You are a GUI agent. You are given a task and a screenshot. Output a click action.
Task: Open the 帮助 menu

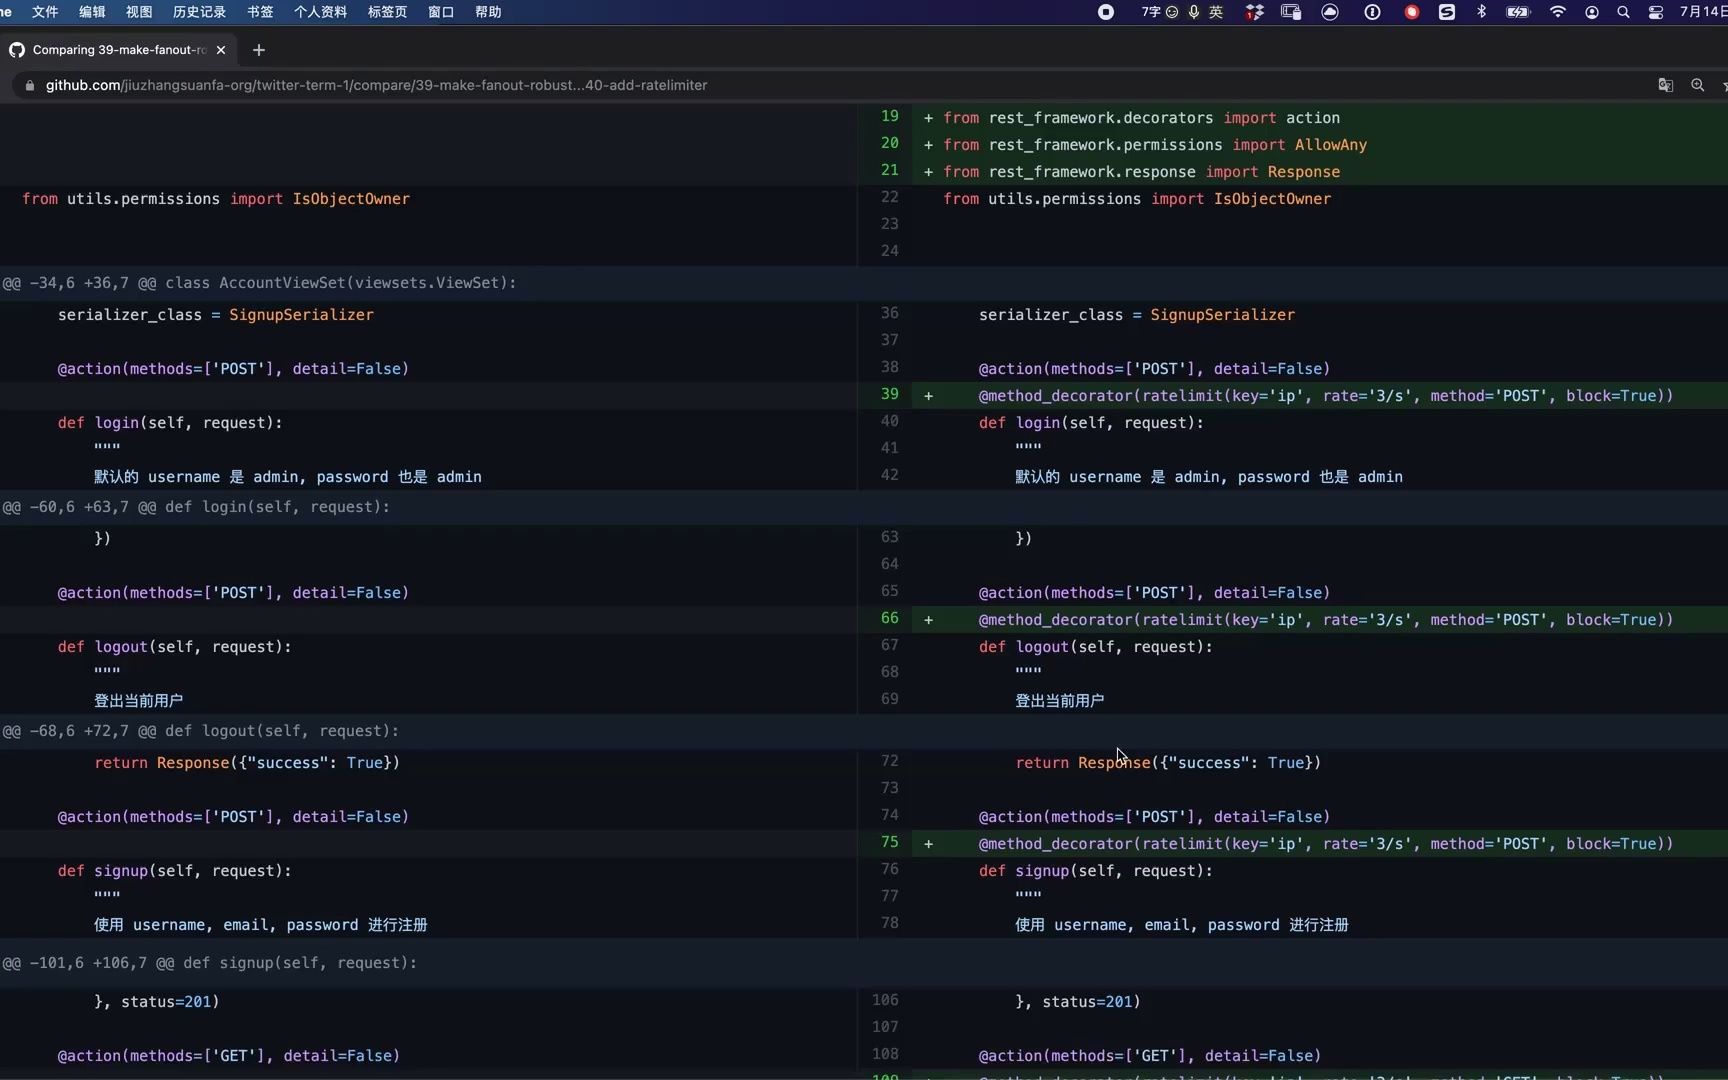(x=488, y=12)
